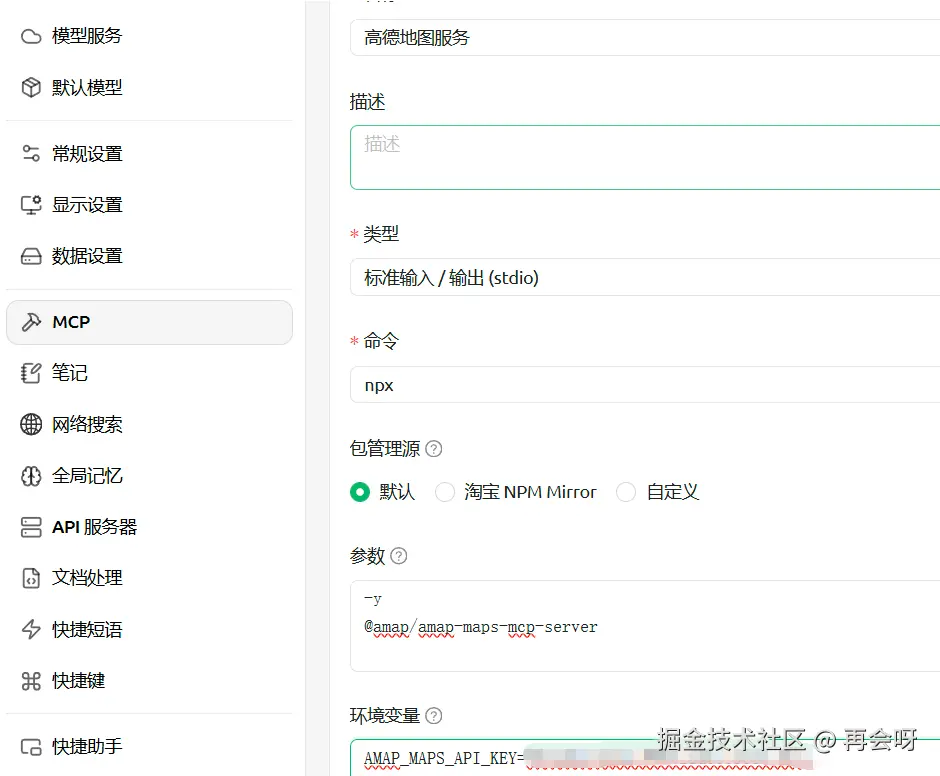Open 网络搜索 settings
Screen dimensions: 940x776
(149, 424)
